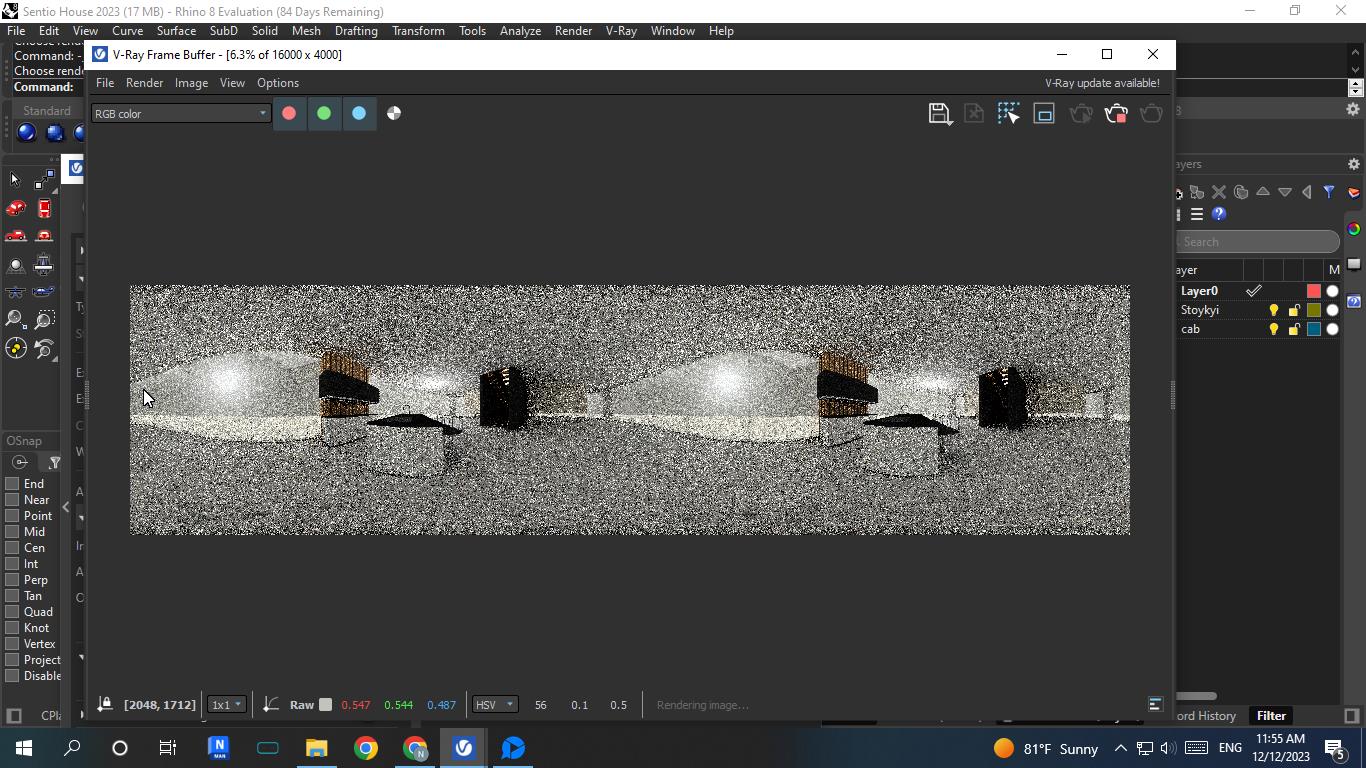Screen dimensions: 1366x768
Task: Toggle the cab layer lock icon
Action: tap(1294, 329)
